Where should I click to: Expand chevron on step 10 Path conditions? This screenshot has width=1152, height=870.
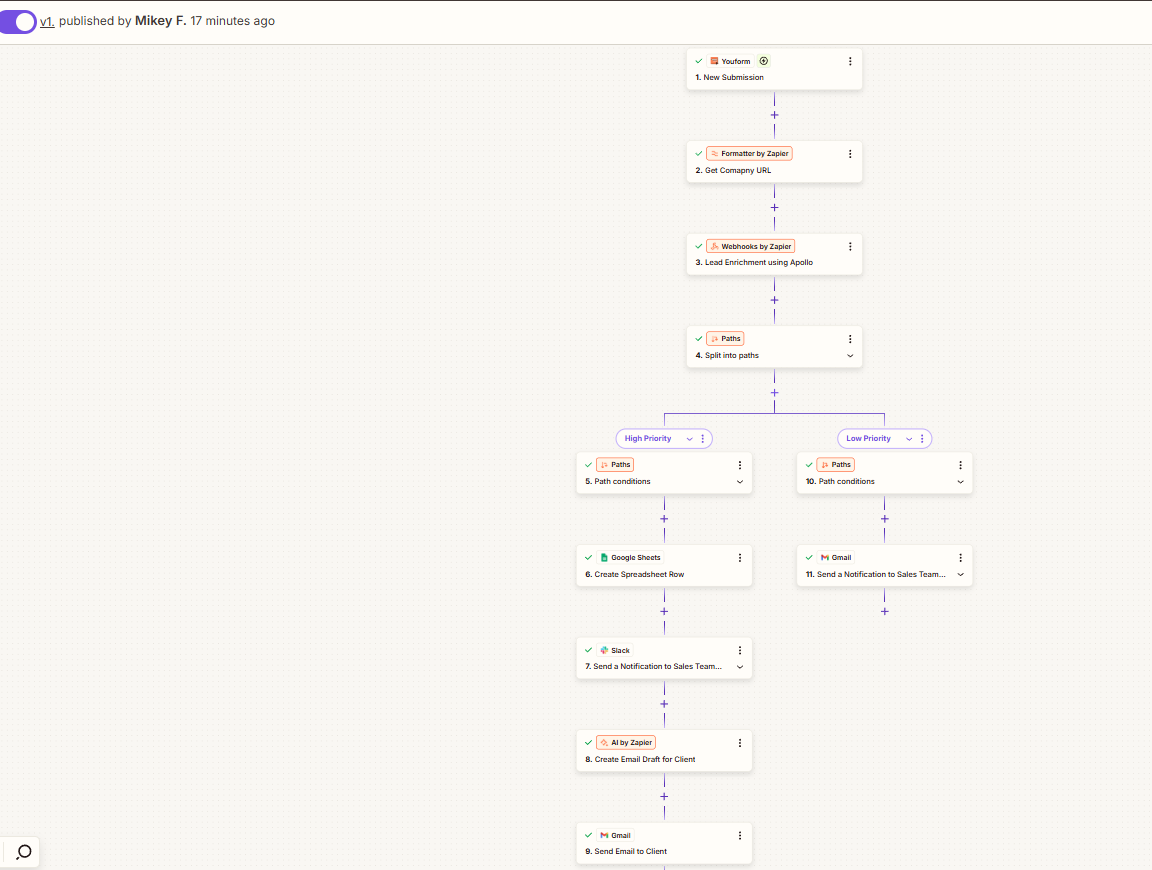[960, 482]
